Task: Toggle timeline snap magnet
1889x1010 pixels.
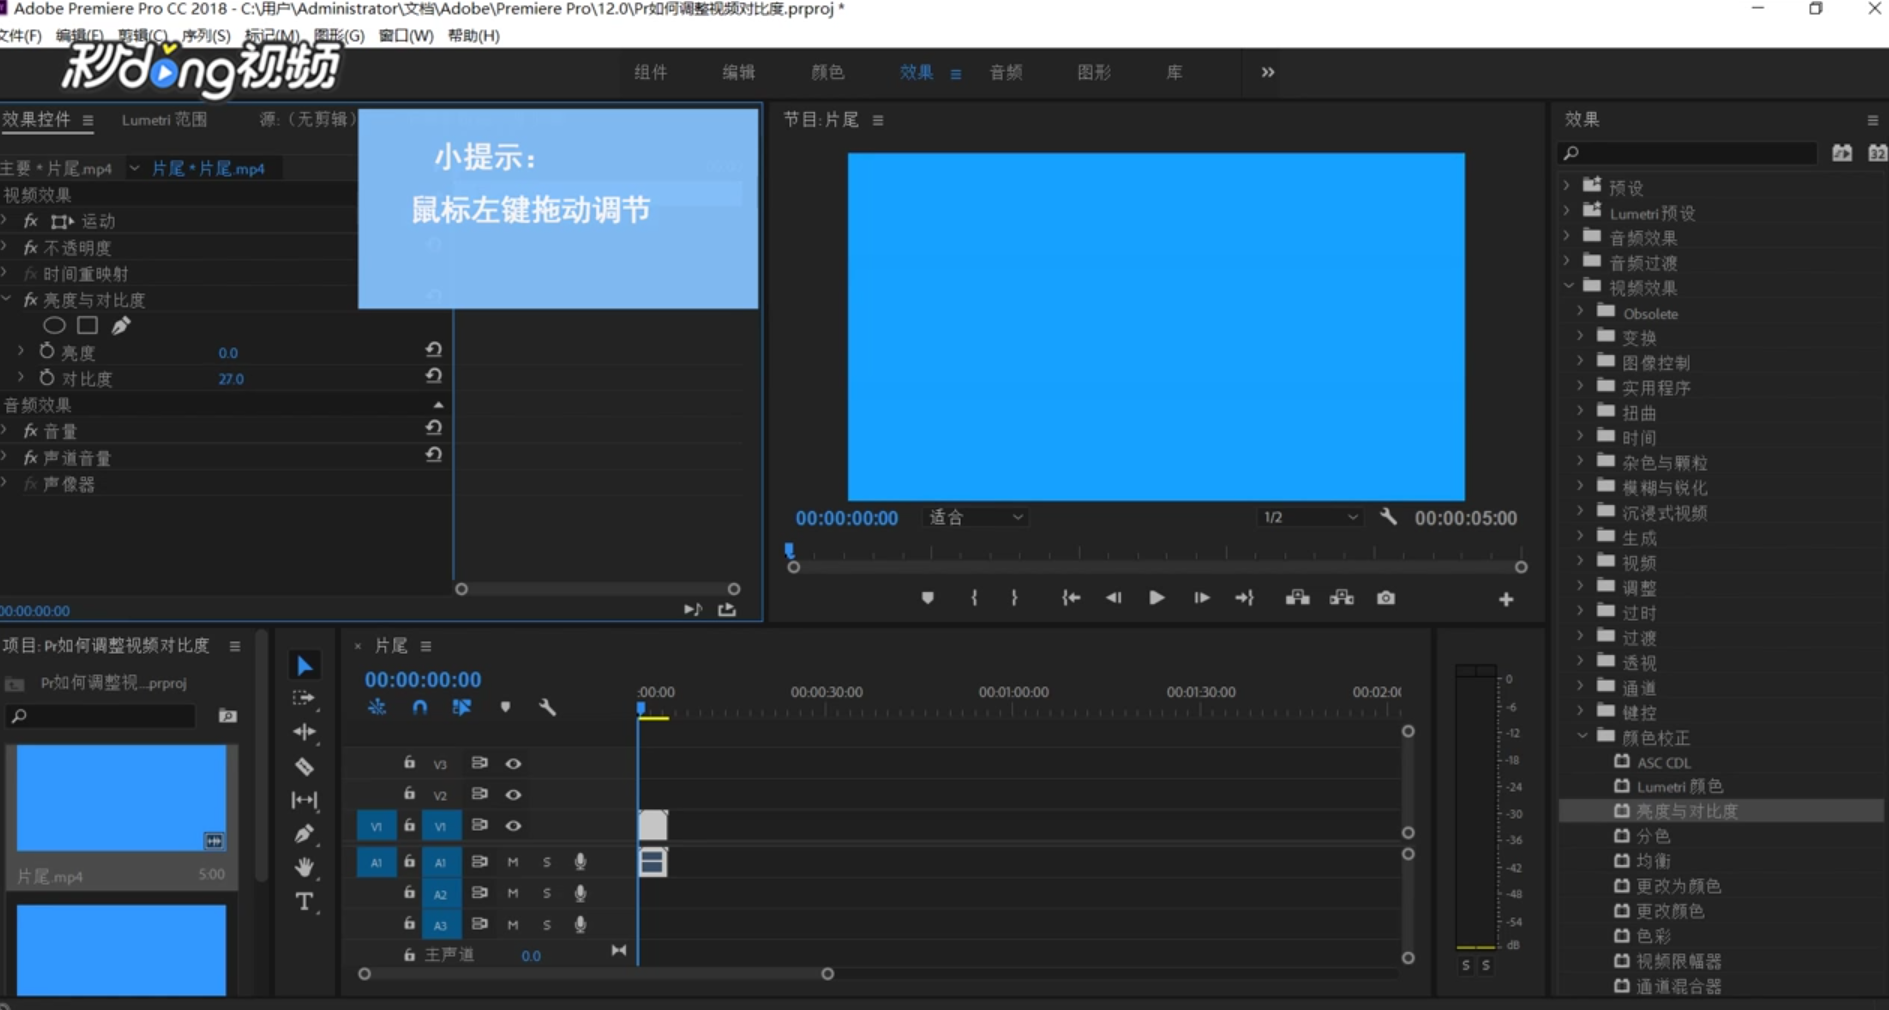Action: [420, 707]
